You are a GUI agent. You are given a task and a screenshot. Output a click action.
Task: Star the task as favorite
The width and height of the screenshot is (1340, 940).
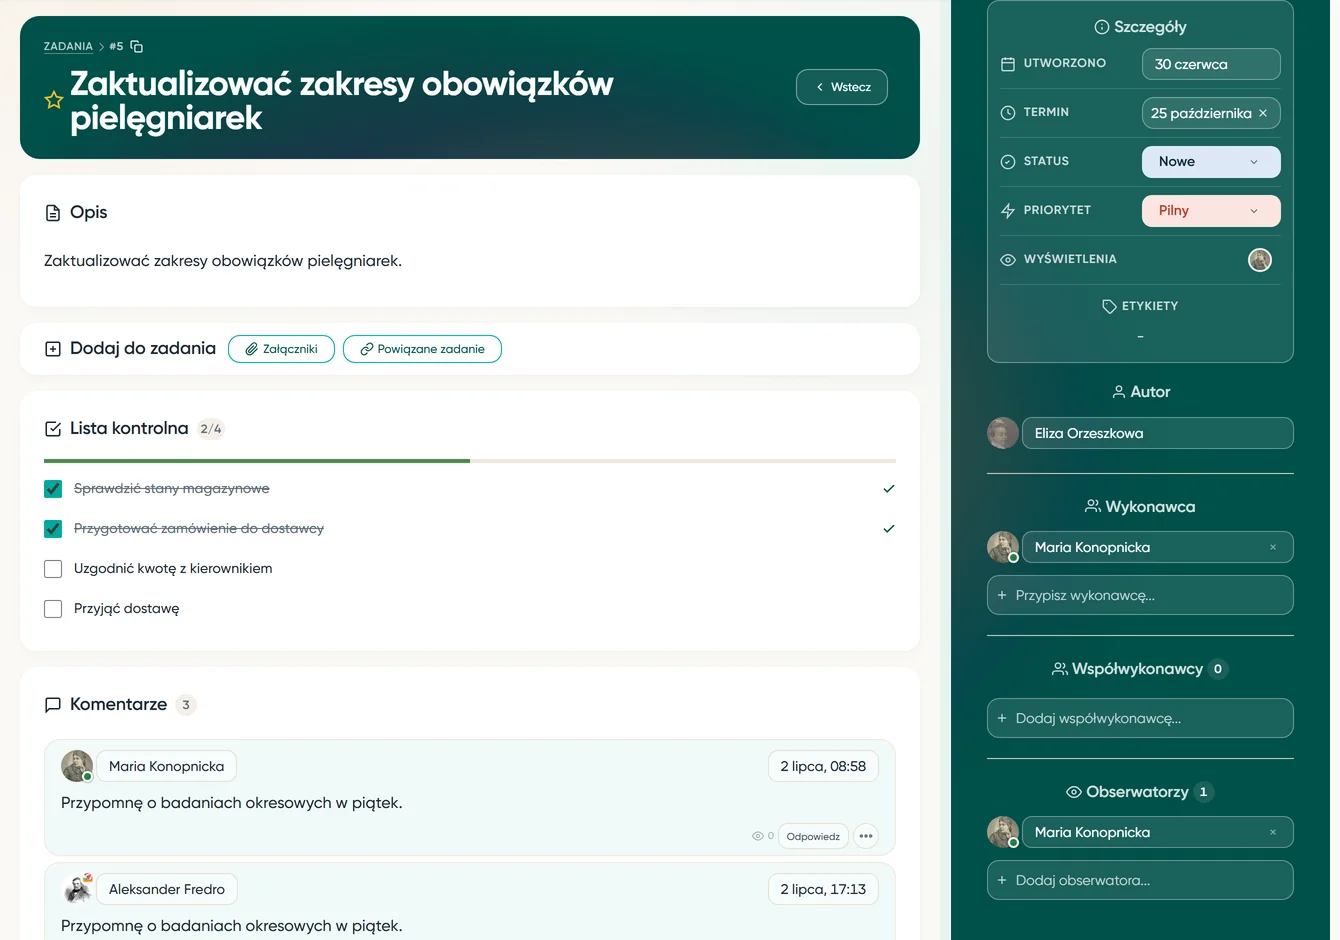coord(54,100)
